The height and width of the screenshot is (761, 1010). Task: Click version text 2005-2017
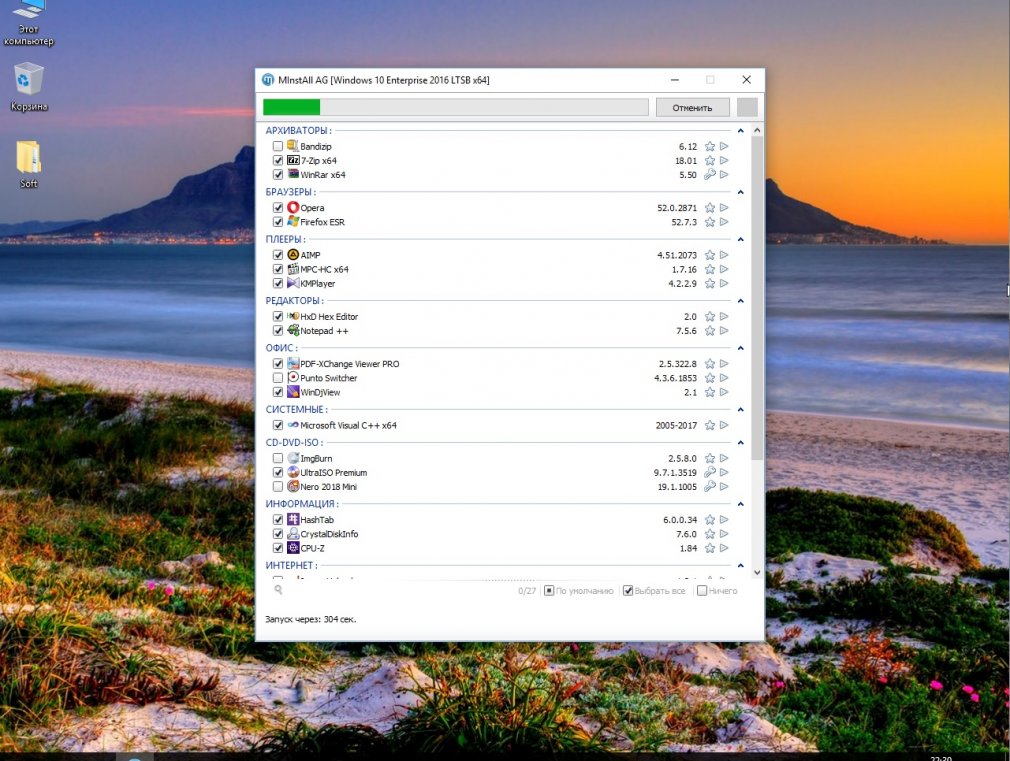(676, 425)
